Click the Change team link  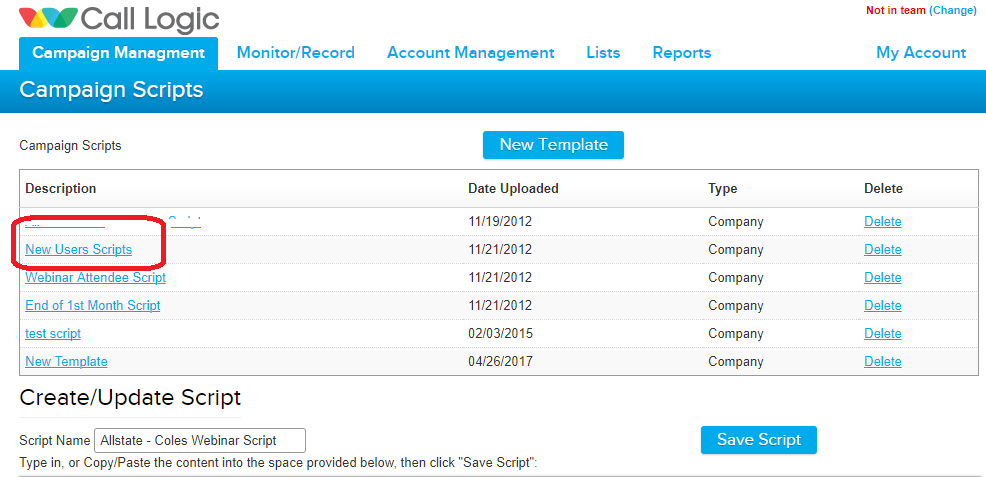click(x=952, y=11)
